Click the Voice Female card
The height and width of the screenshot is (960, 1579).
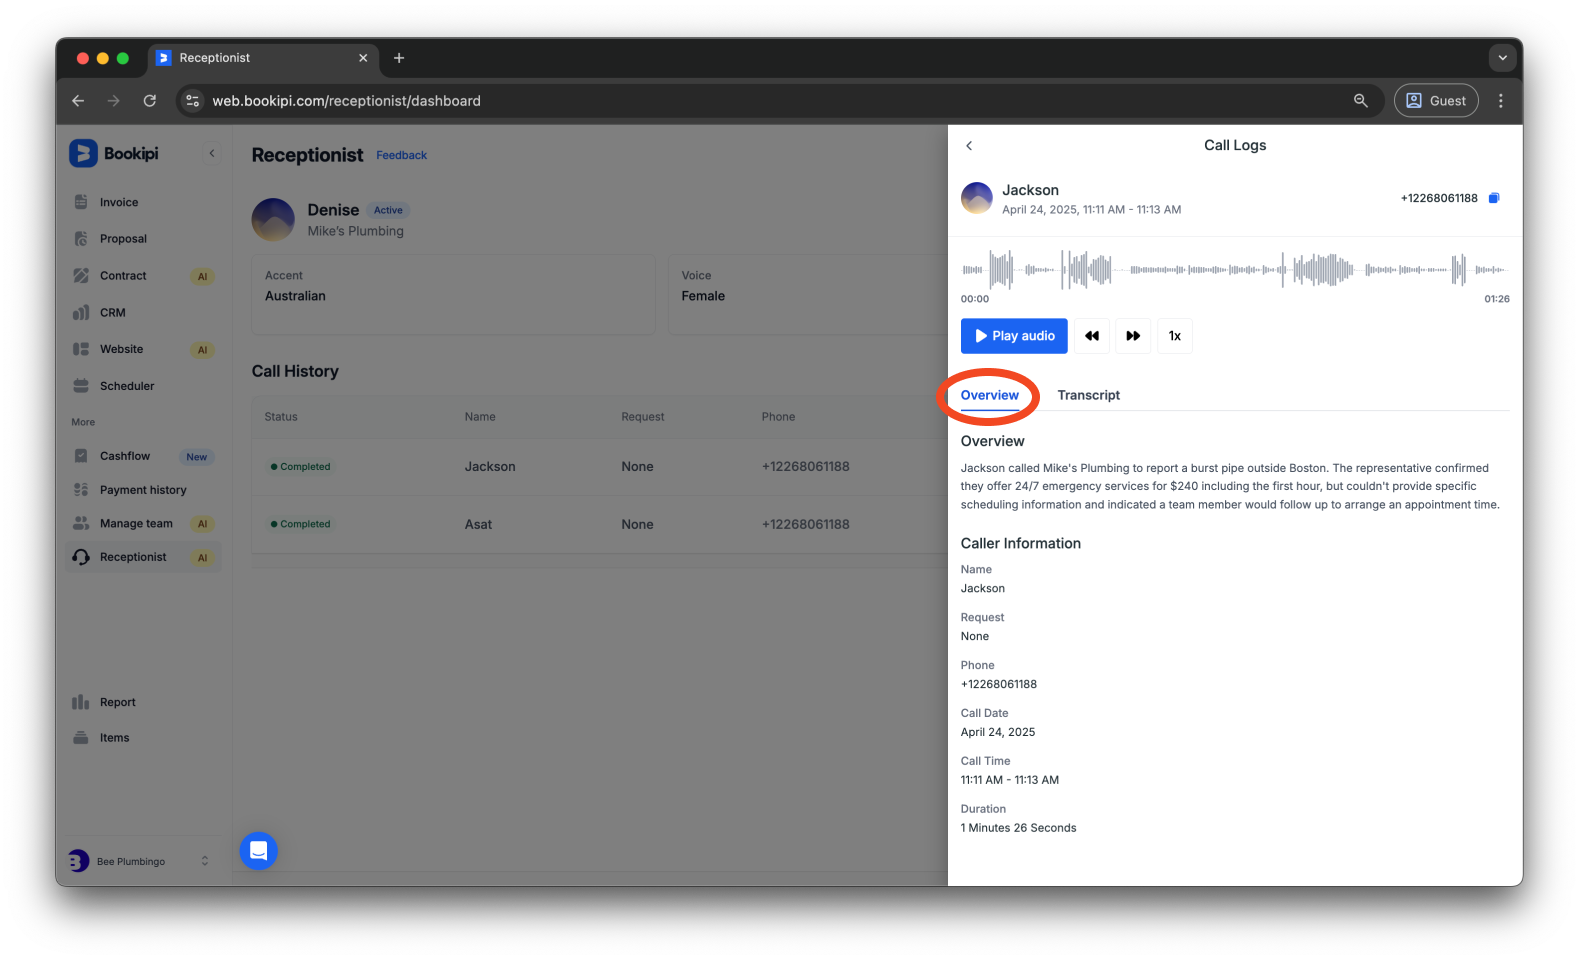[808, 294]
